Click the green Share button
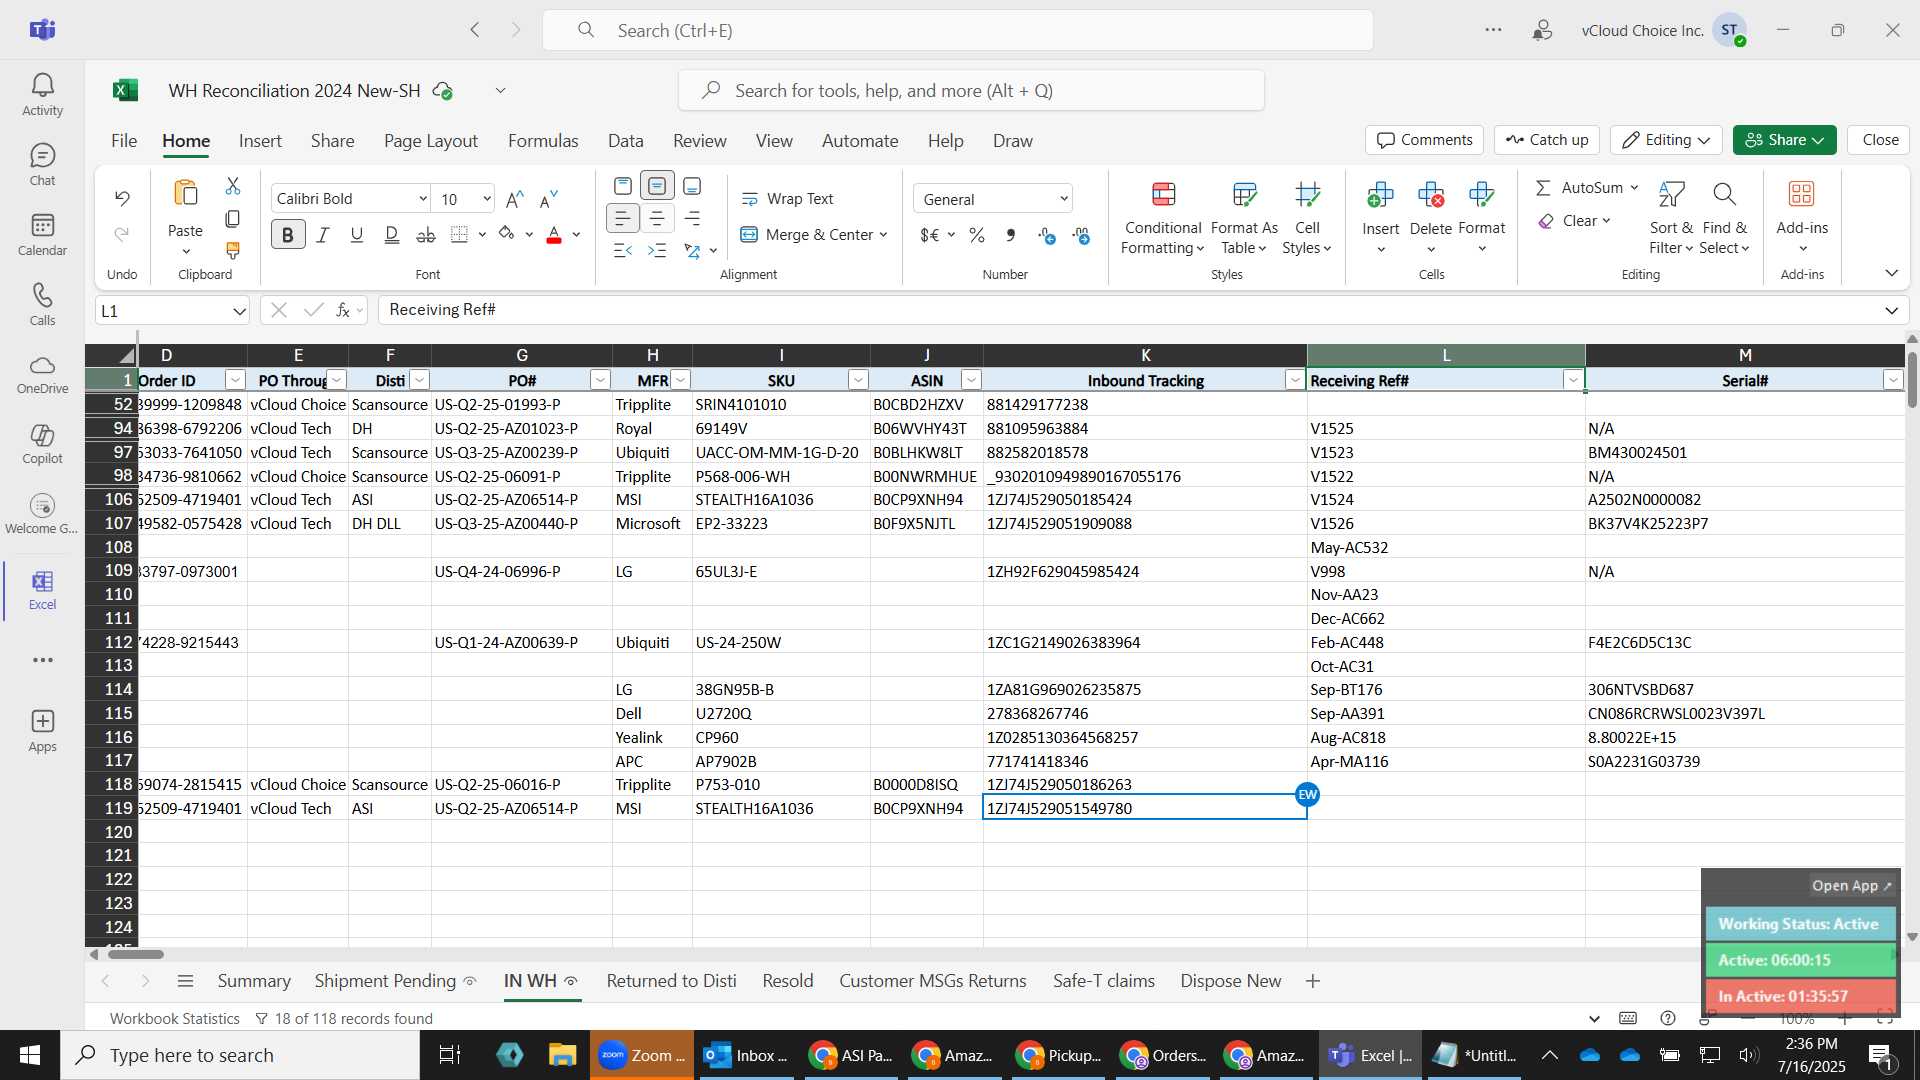Screen dimensions: 1920x1080 (x=1785, y=140)
